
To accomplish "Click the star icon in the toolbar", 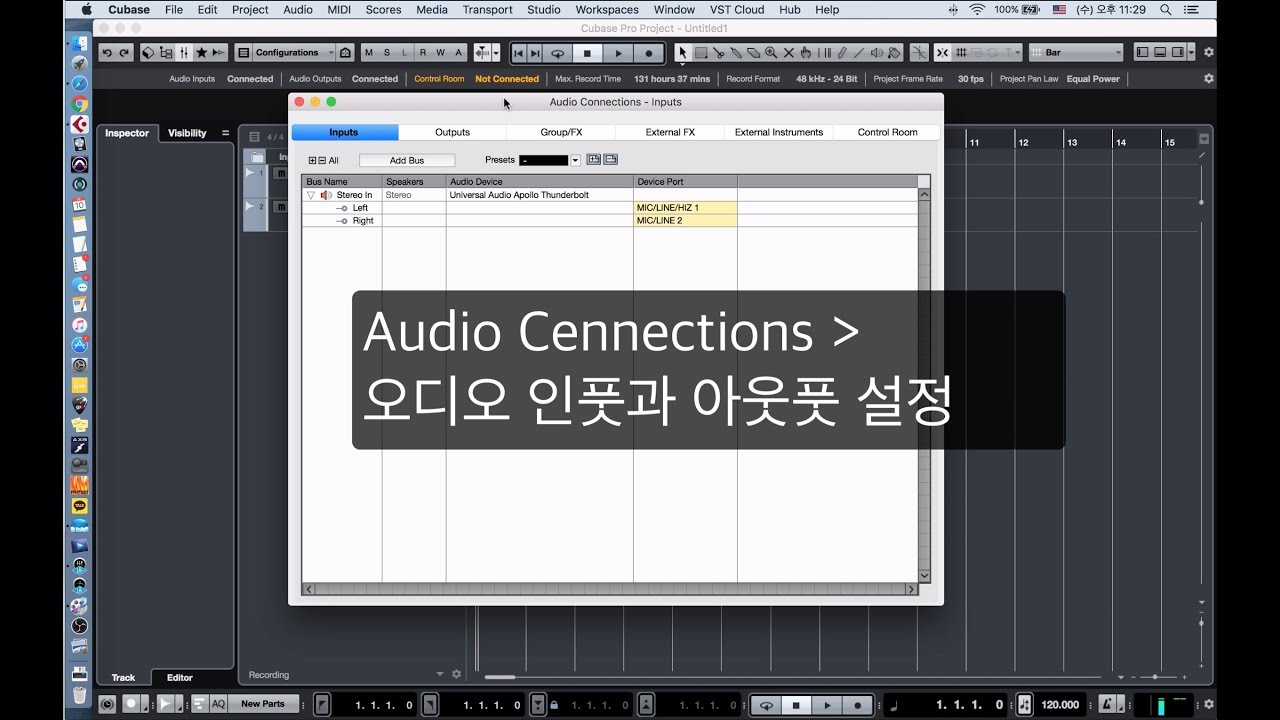I will point(201,53).
